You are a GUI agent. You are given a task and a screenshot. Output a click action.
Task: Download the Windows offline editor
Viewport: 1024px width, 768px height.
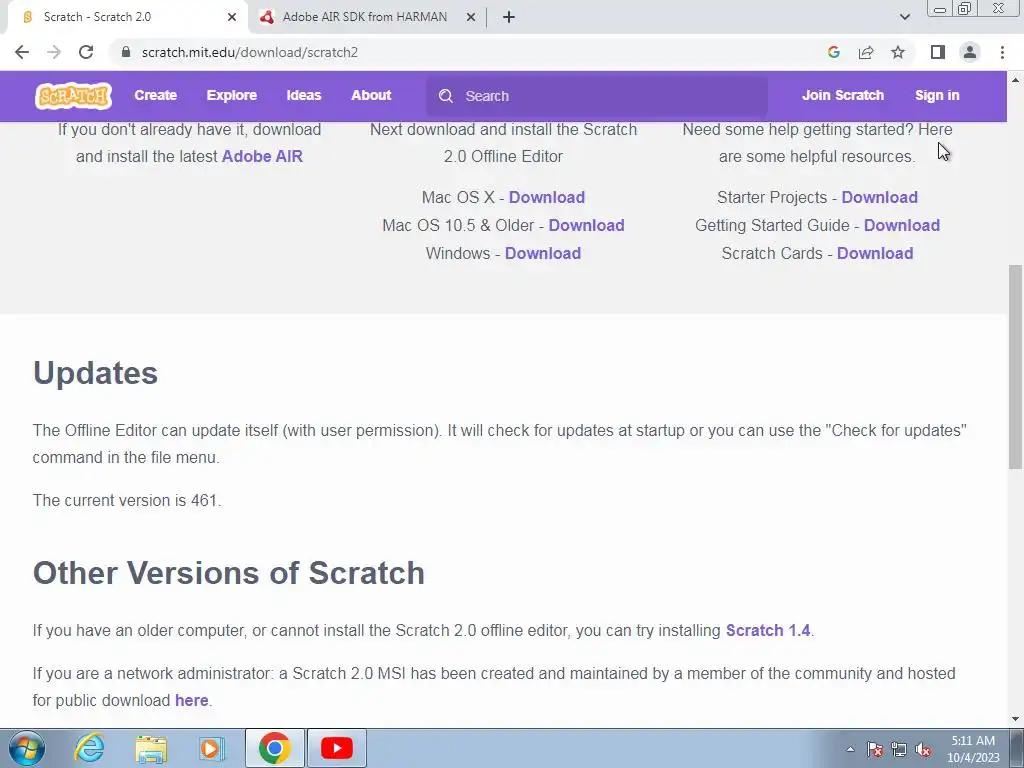(x=543, y=253)
